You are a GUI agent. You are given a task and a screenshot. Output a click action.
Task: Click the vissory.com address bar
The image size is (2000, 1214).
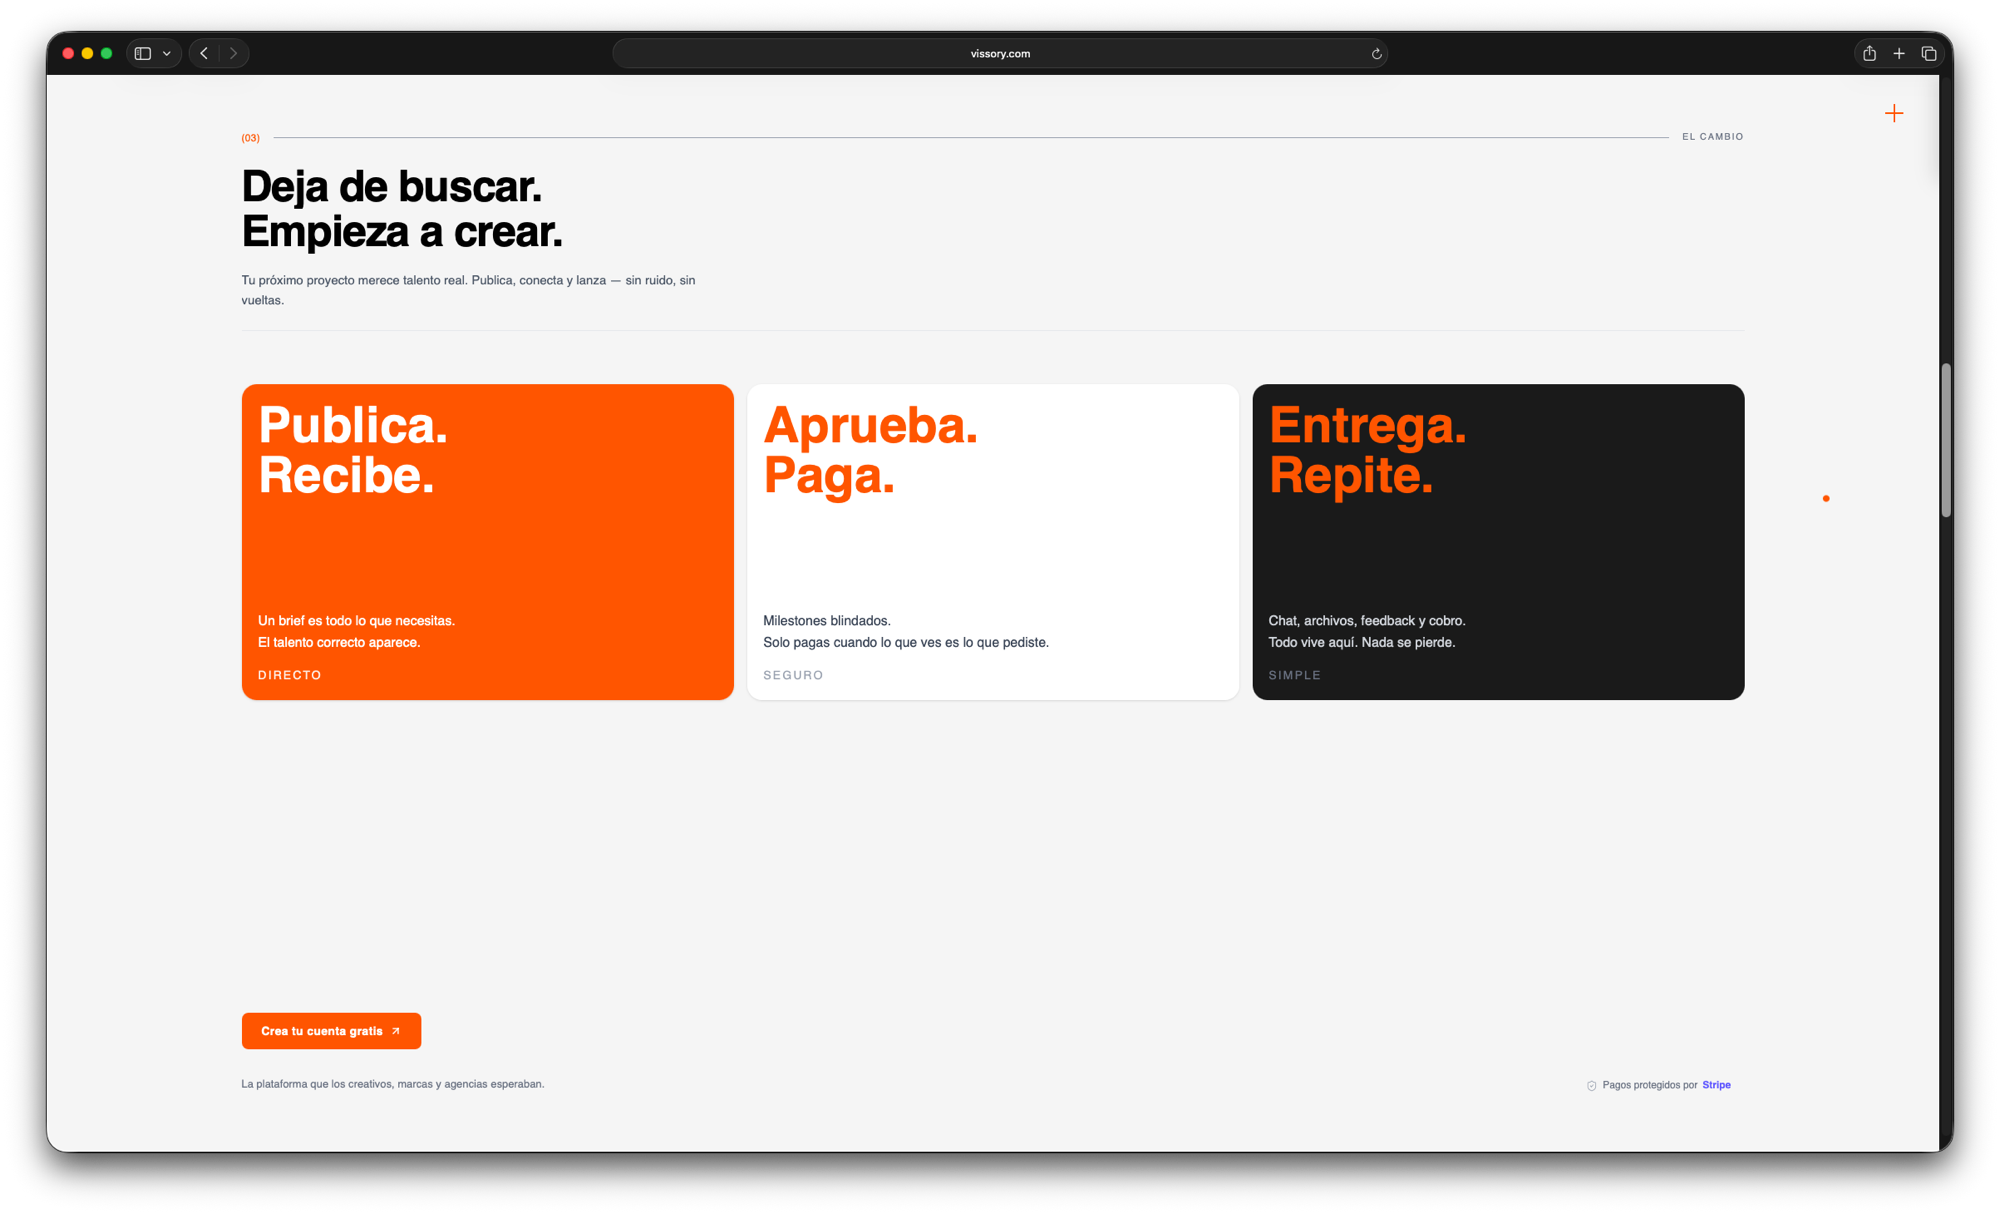pos(1000,54)
